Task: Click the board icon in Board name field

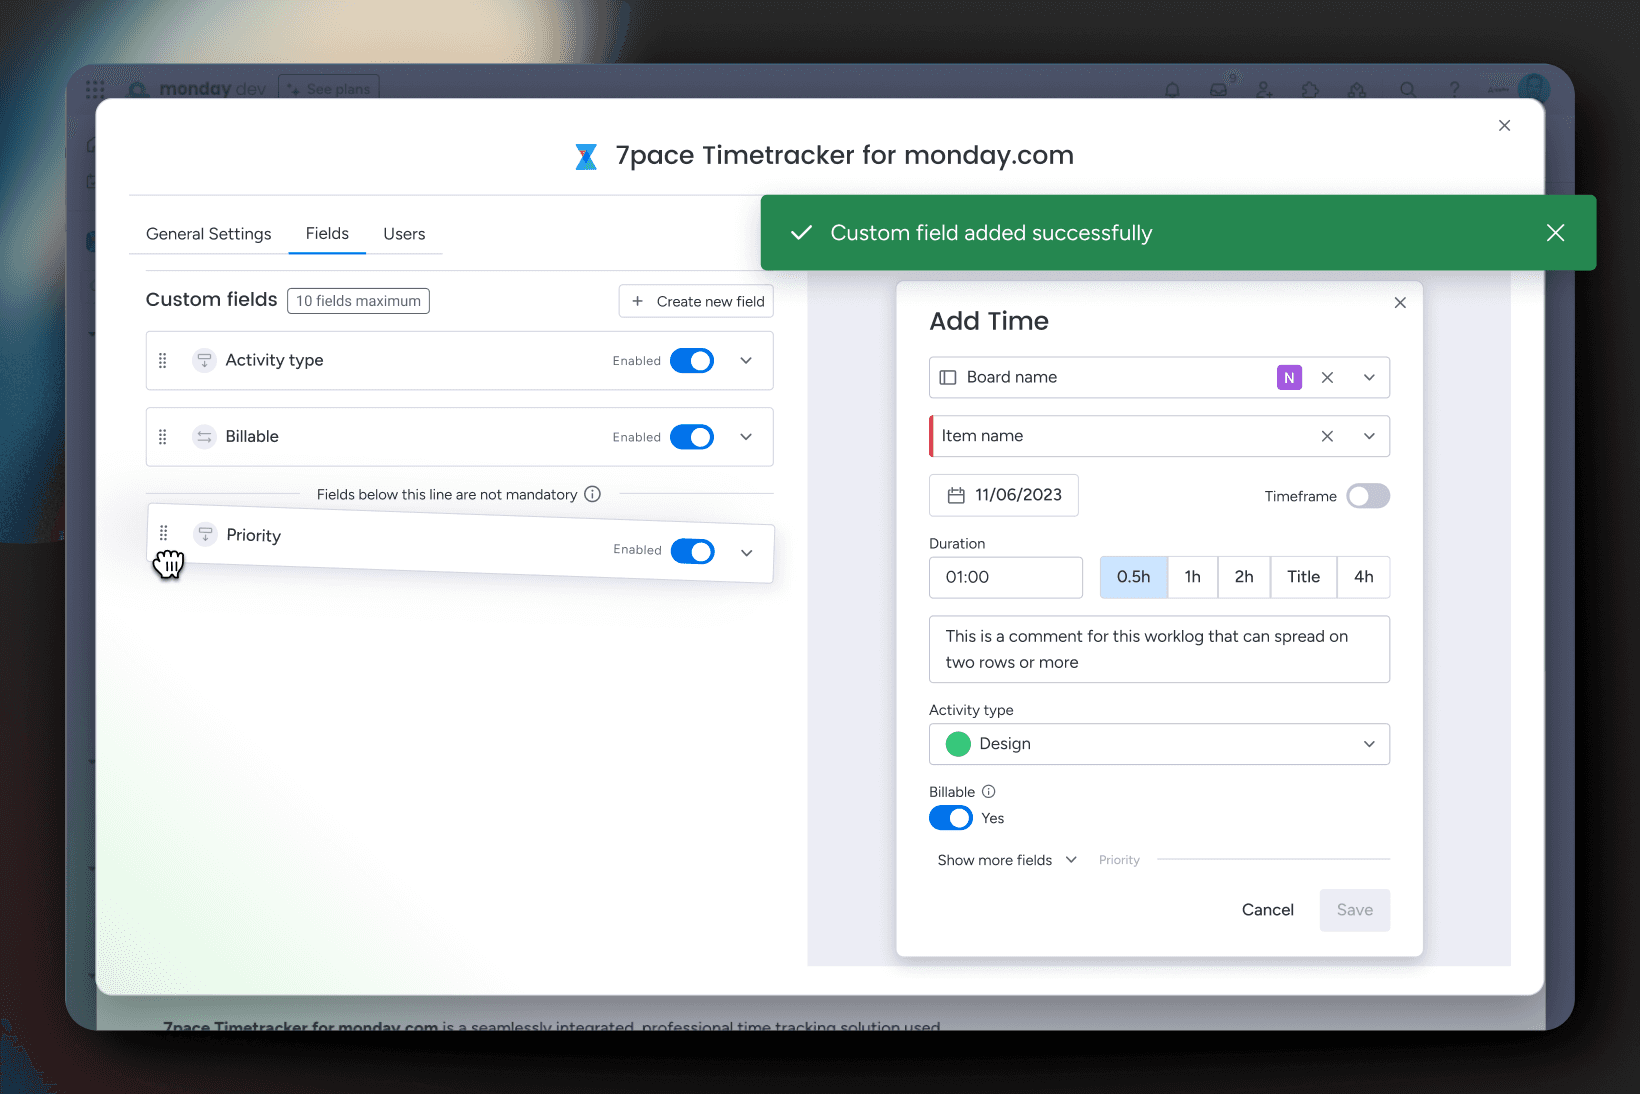Action: (x=948, y=377)
